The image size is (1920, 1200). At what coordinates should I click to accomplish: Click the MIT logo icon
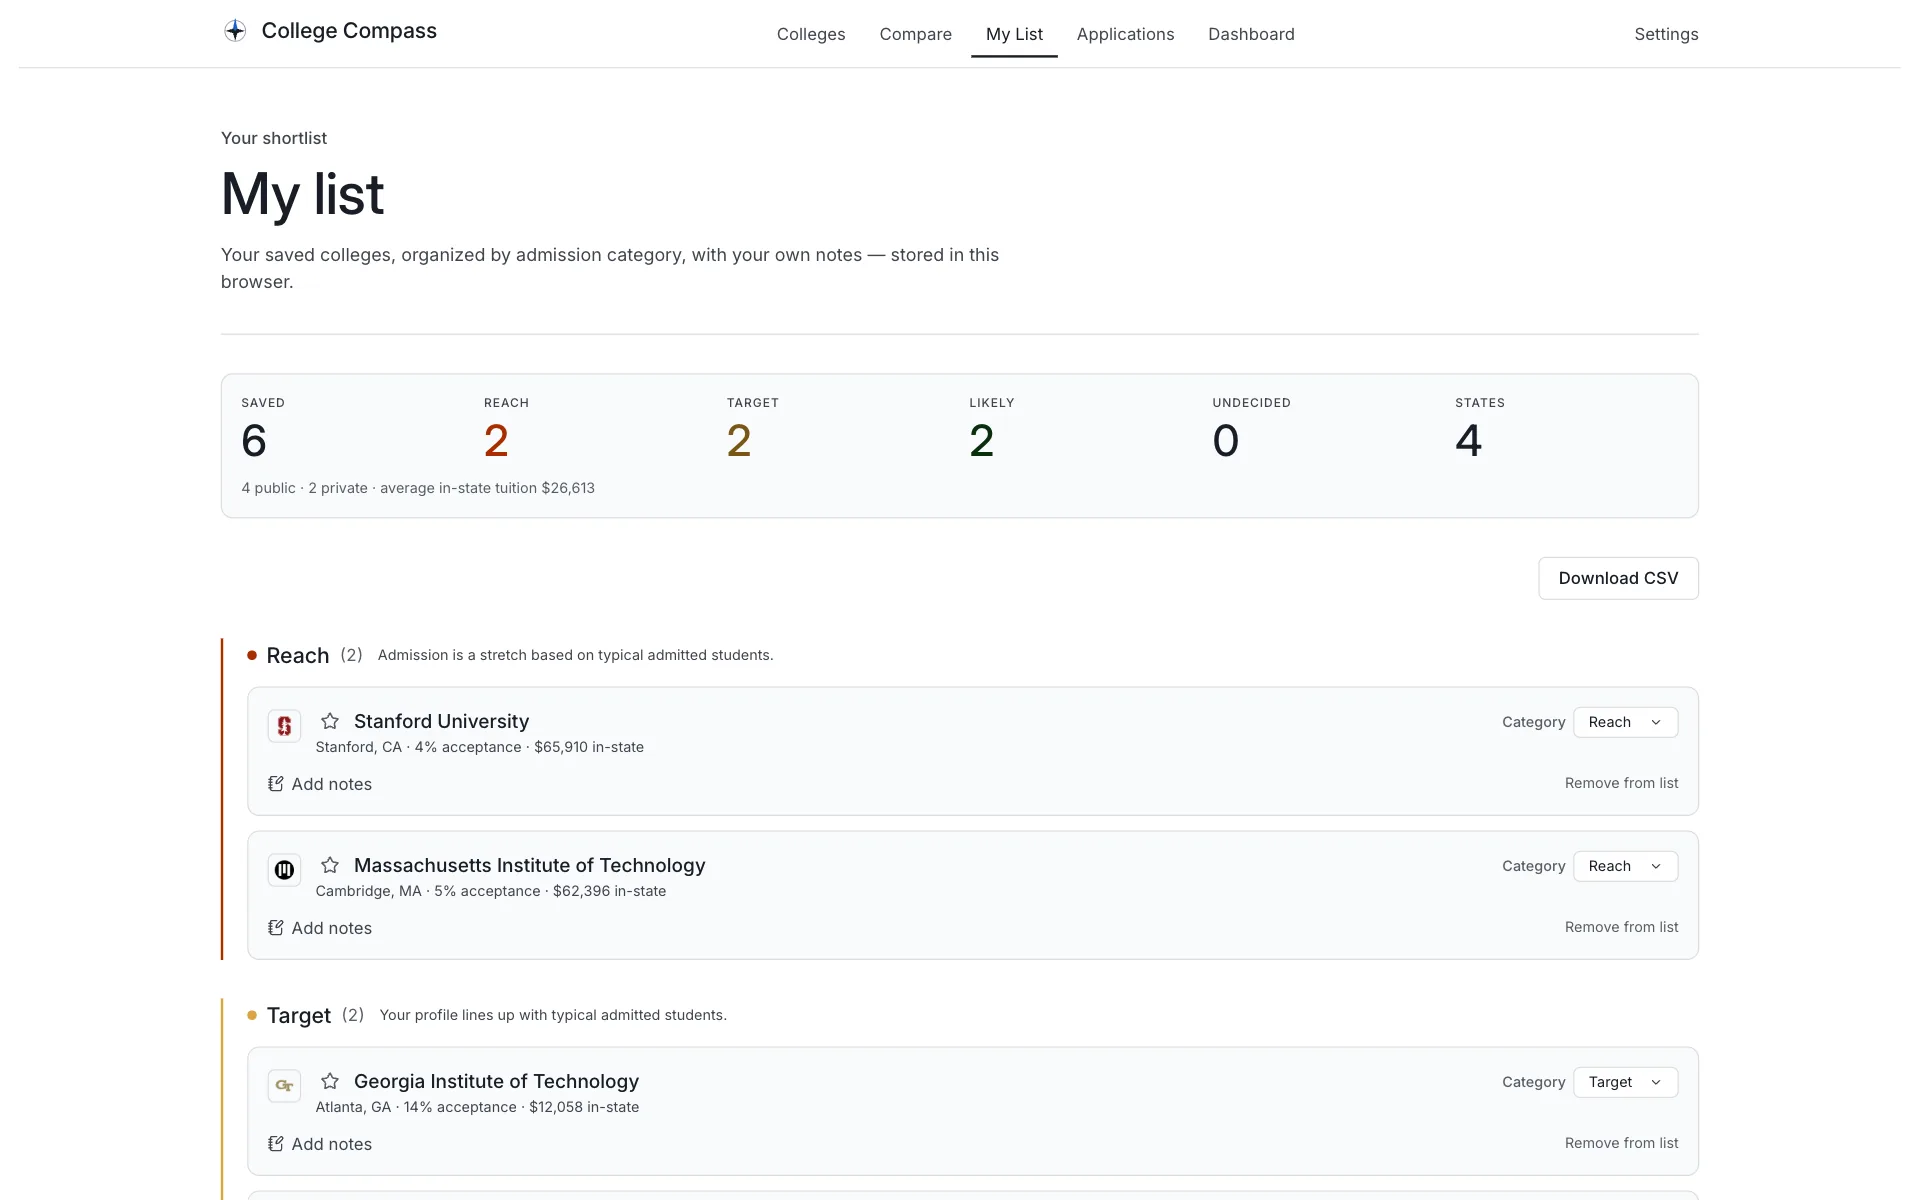coord(284,869)
